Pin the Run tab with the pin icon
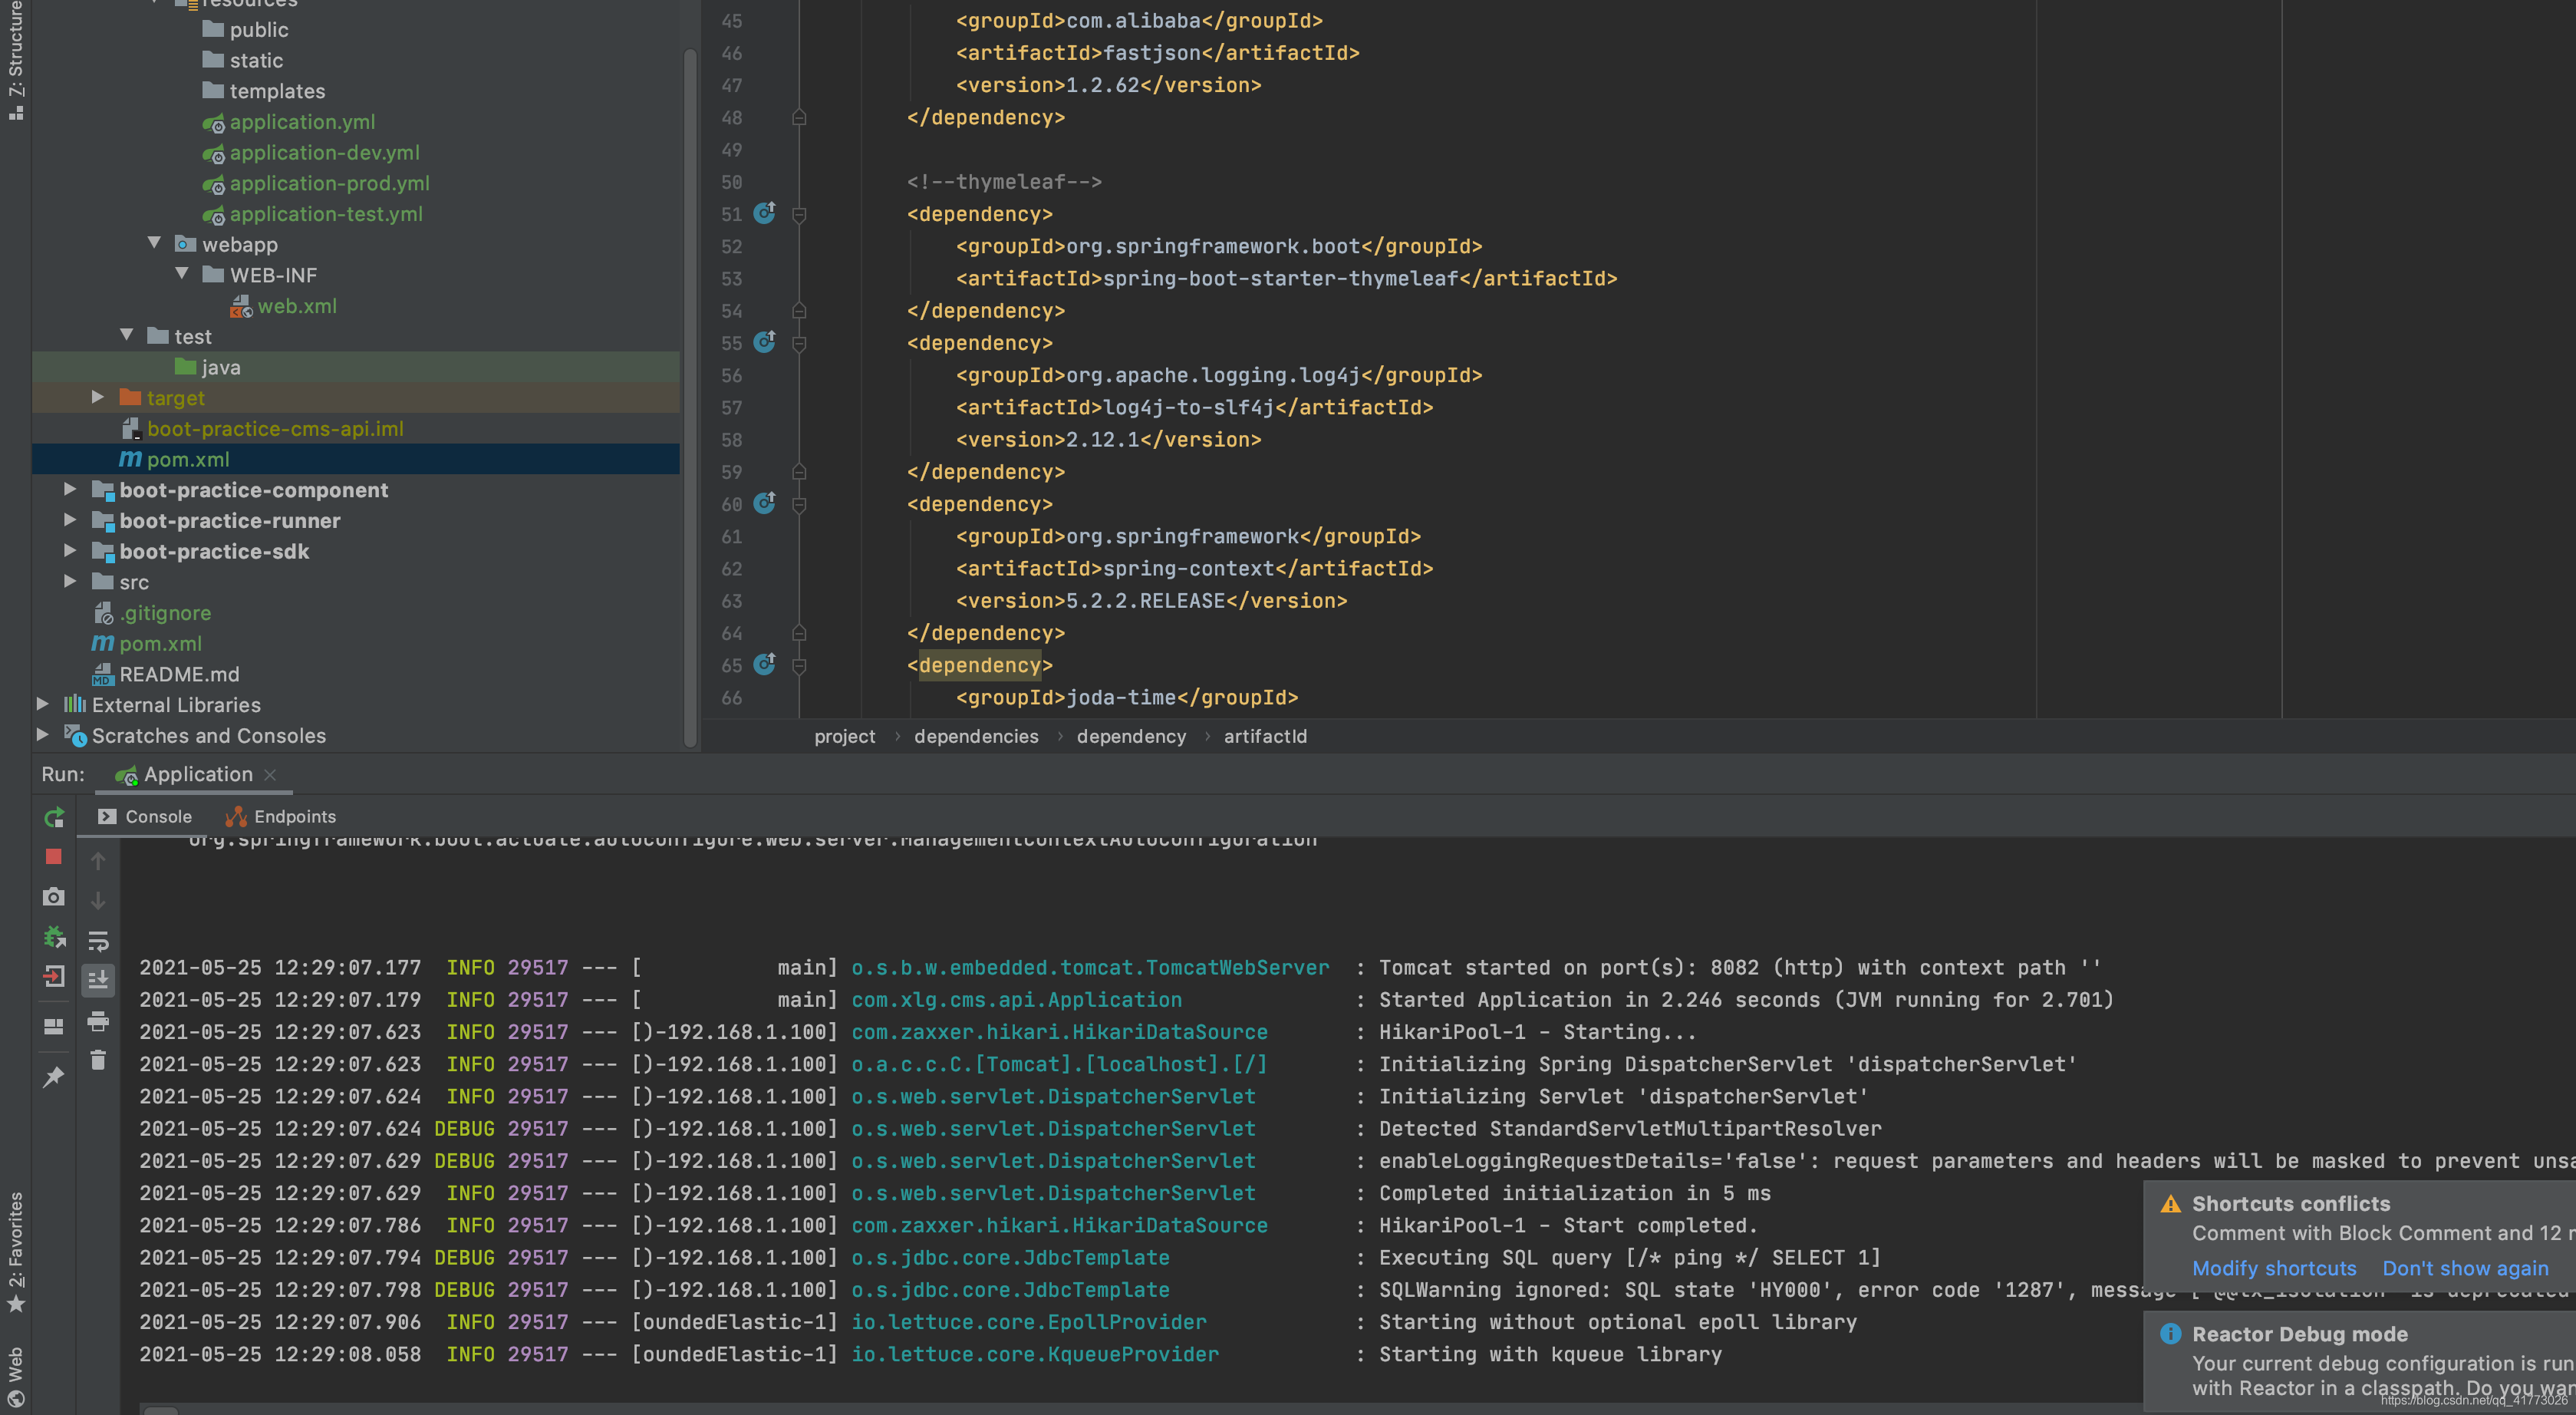 pos(54,1077)
